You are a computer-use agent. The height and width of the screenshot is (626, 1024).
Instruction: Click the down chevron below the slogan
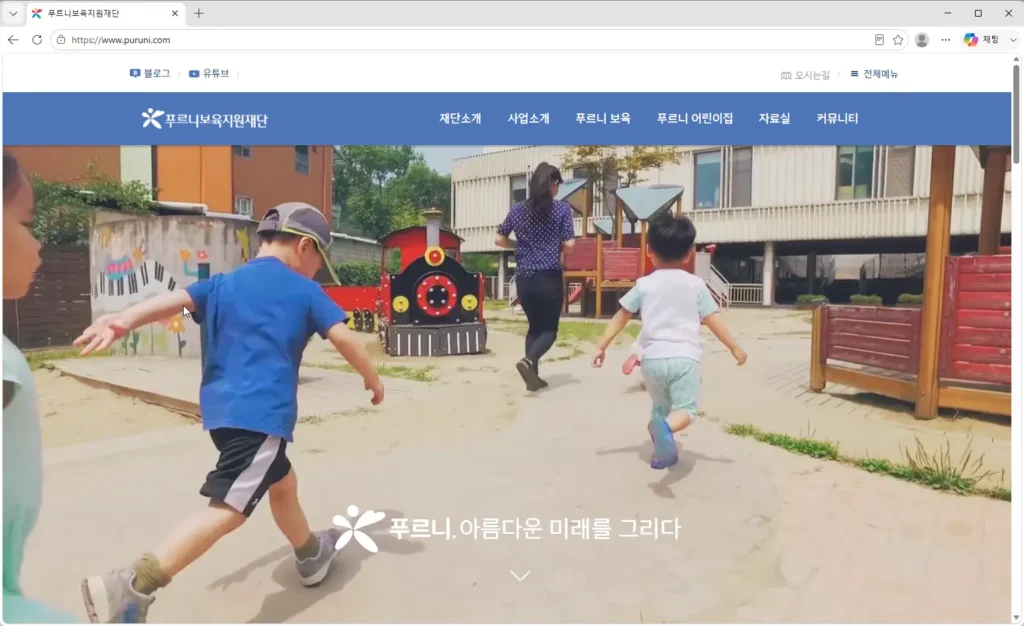click(520, 575)
